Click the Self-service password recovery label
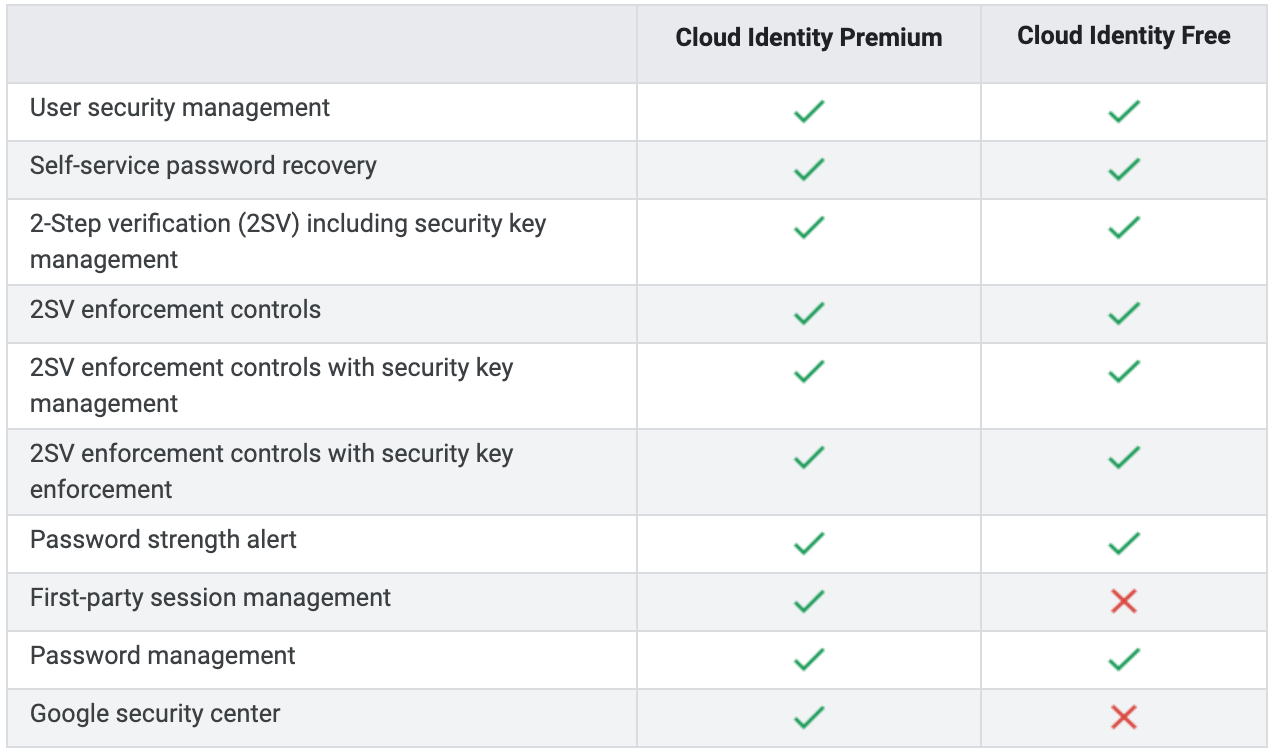Screen dimensions: 1276x756 click(x=203, y=166)
